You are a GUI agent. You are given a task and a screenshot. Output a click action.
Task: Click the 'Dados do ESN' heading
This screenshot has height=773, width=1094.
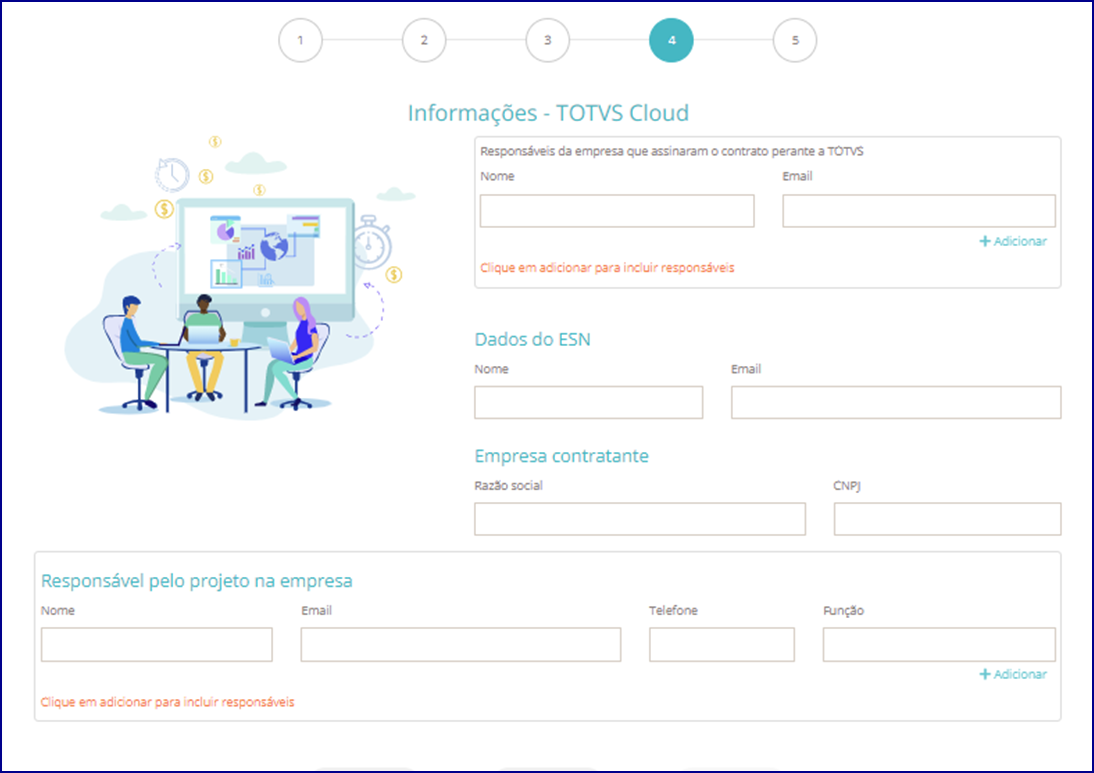532,340
